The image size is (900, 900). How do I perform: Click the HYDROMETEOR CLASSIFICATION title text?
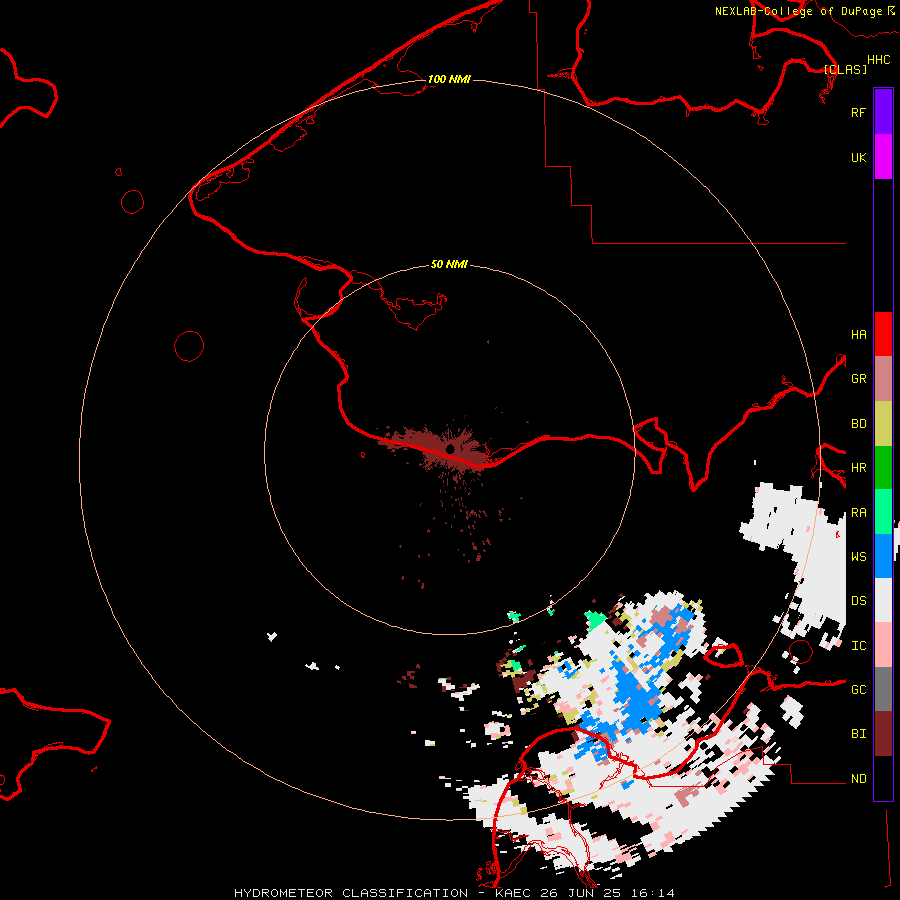pos(351,893)
